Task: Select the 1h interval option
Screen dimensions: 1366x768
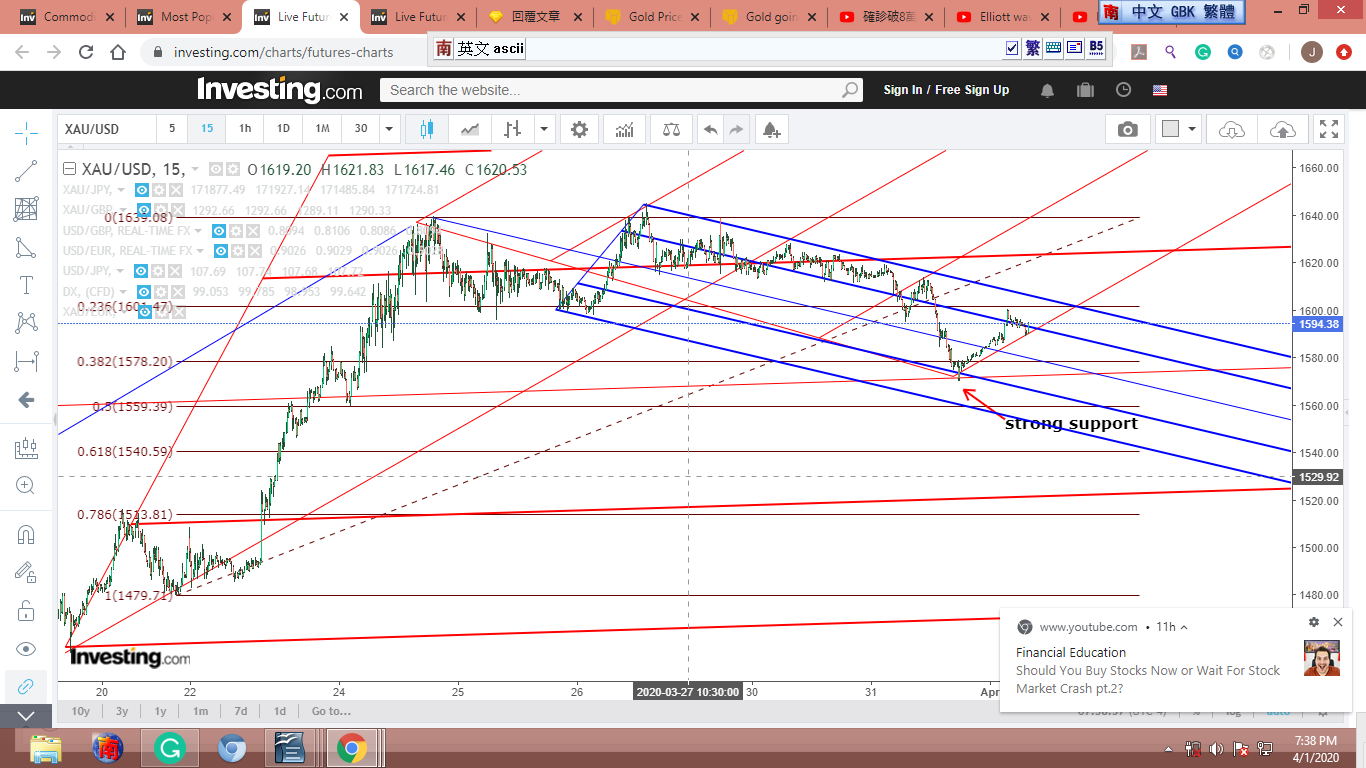Action: [245, 129]
